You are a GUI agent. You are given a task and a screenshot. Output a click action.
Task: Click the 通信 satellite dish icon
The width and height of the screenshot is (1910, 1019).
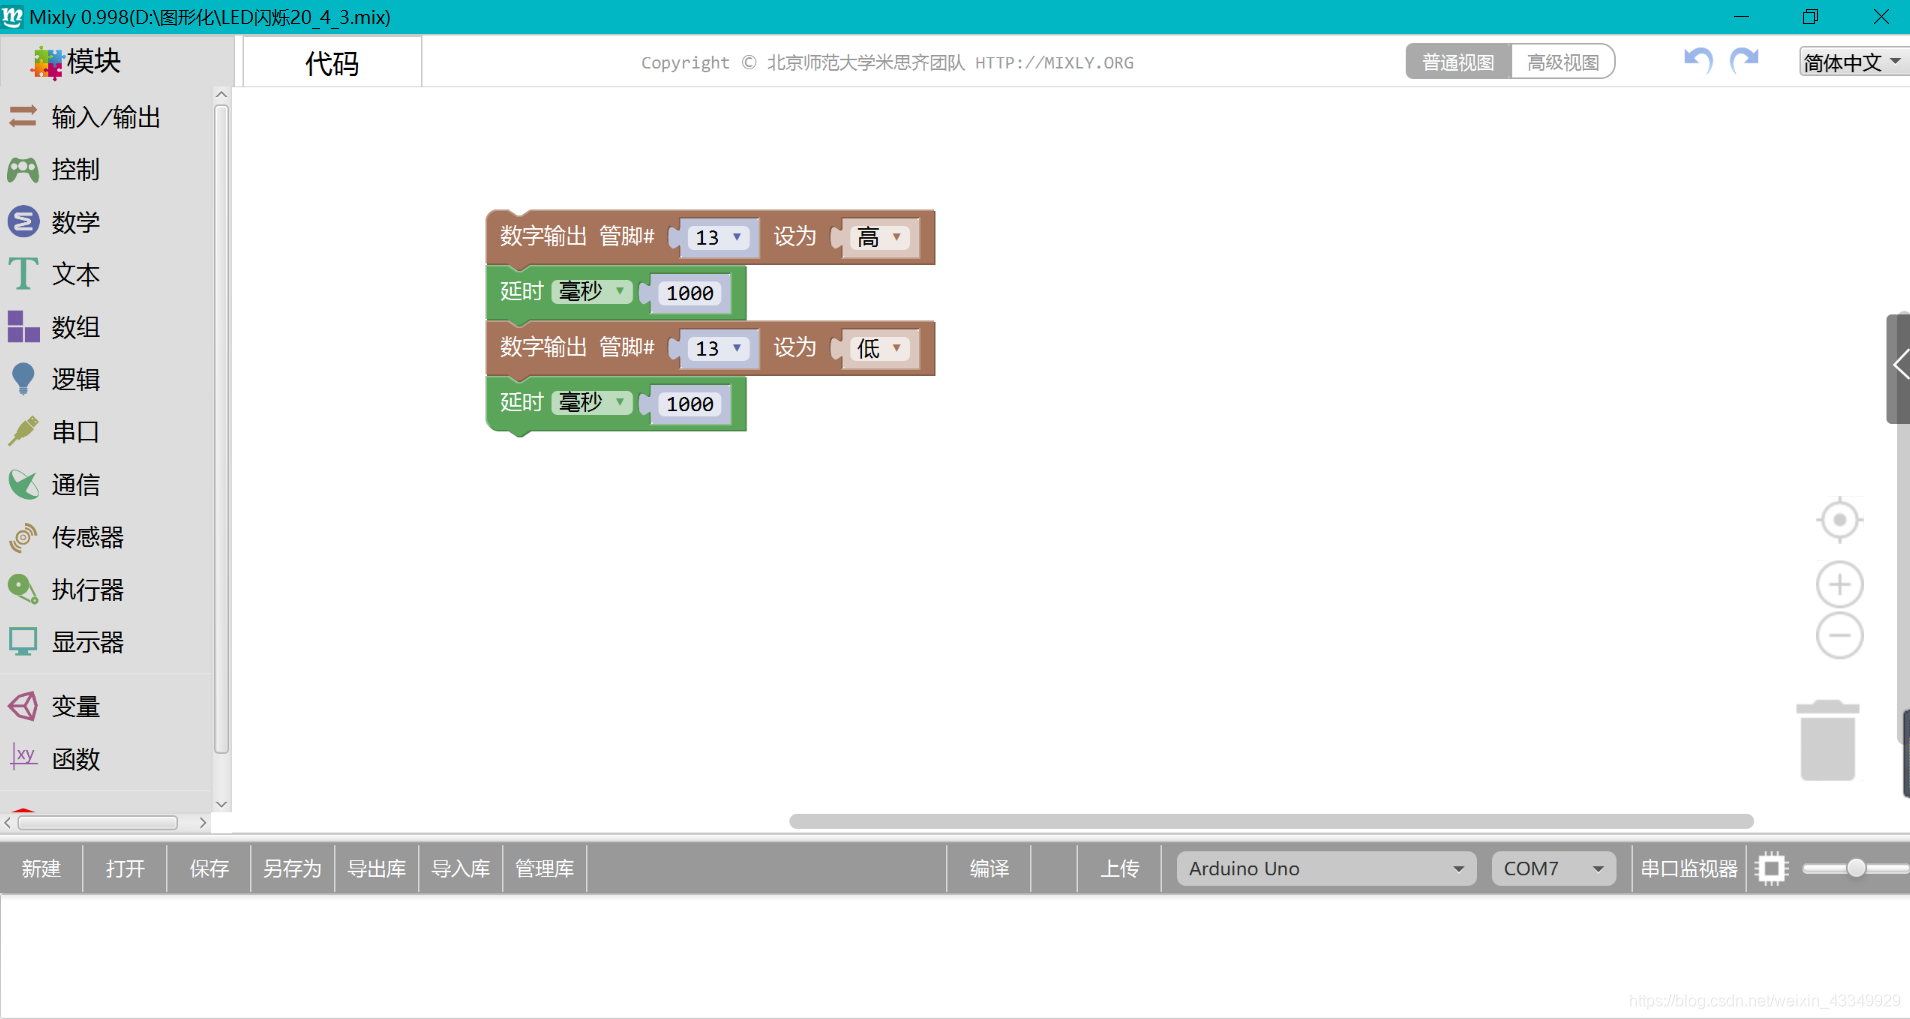pyautogui.click(x=23, y=485)
